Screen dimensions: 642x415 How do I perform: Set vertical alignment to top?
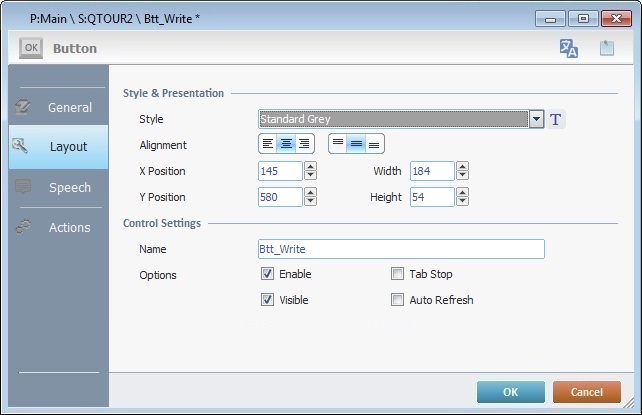[x=339, y=144]
